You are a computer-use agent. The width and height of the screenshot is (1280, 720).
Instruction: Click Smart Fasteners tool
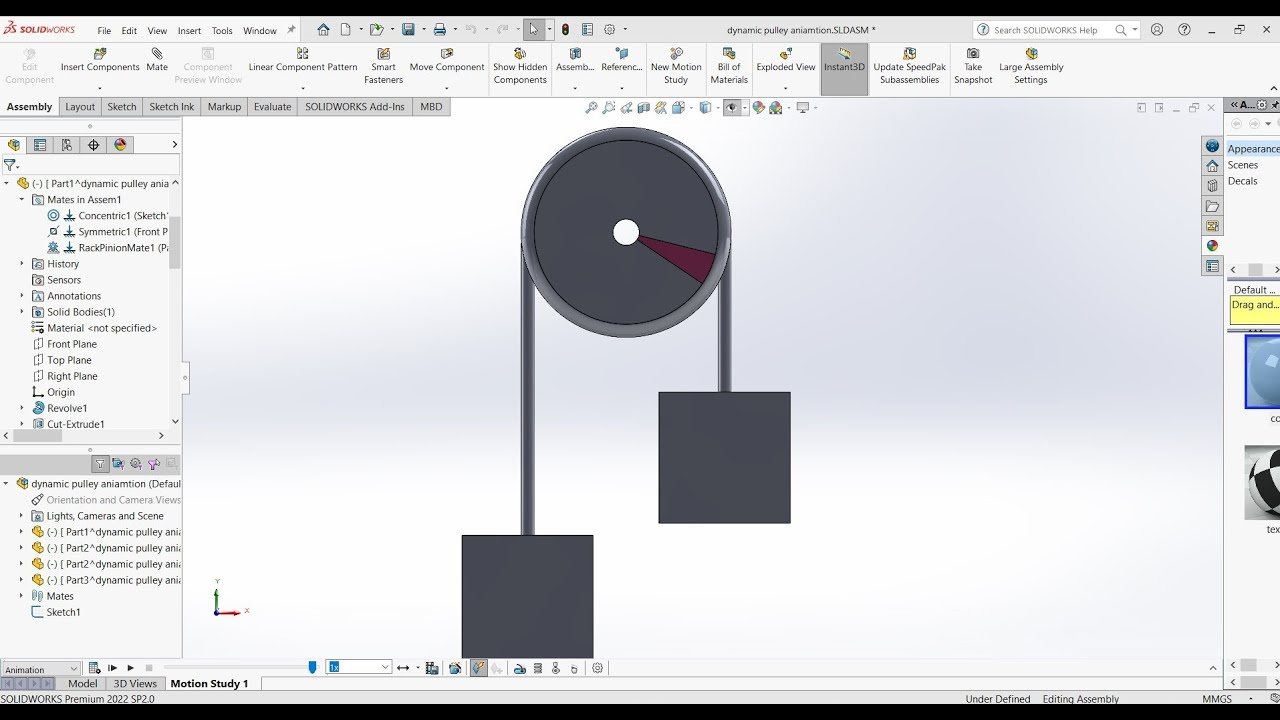(x=383, y=66)
